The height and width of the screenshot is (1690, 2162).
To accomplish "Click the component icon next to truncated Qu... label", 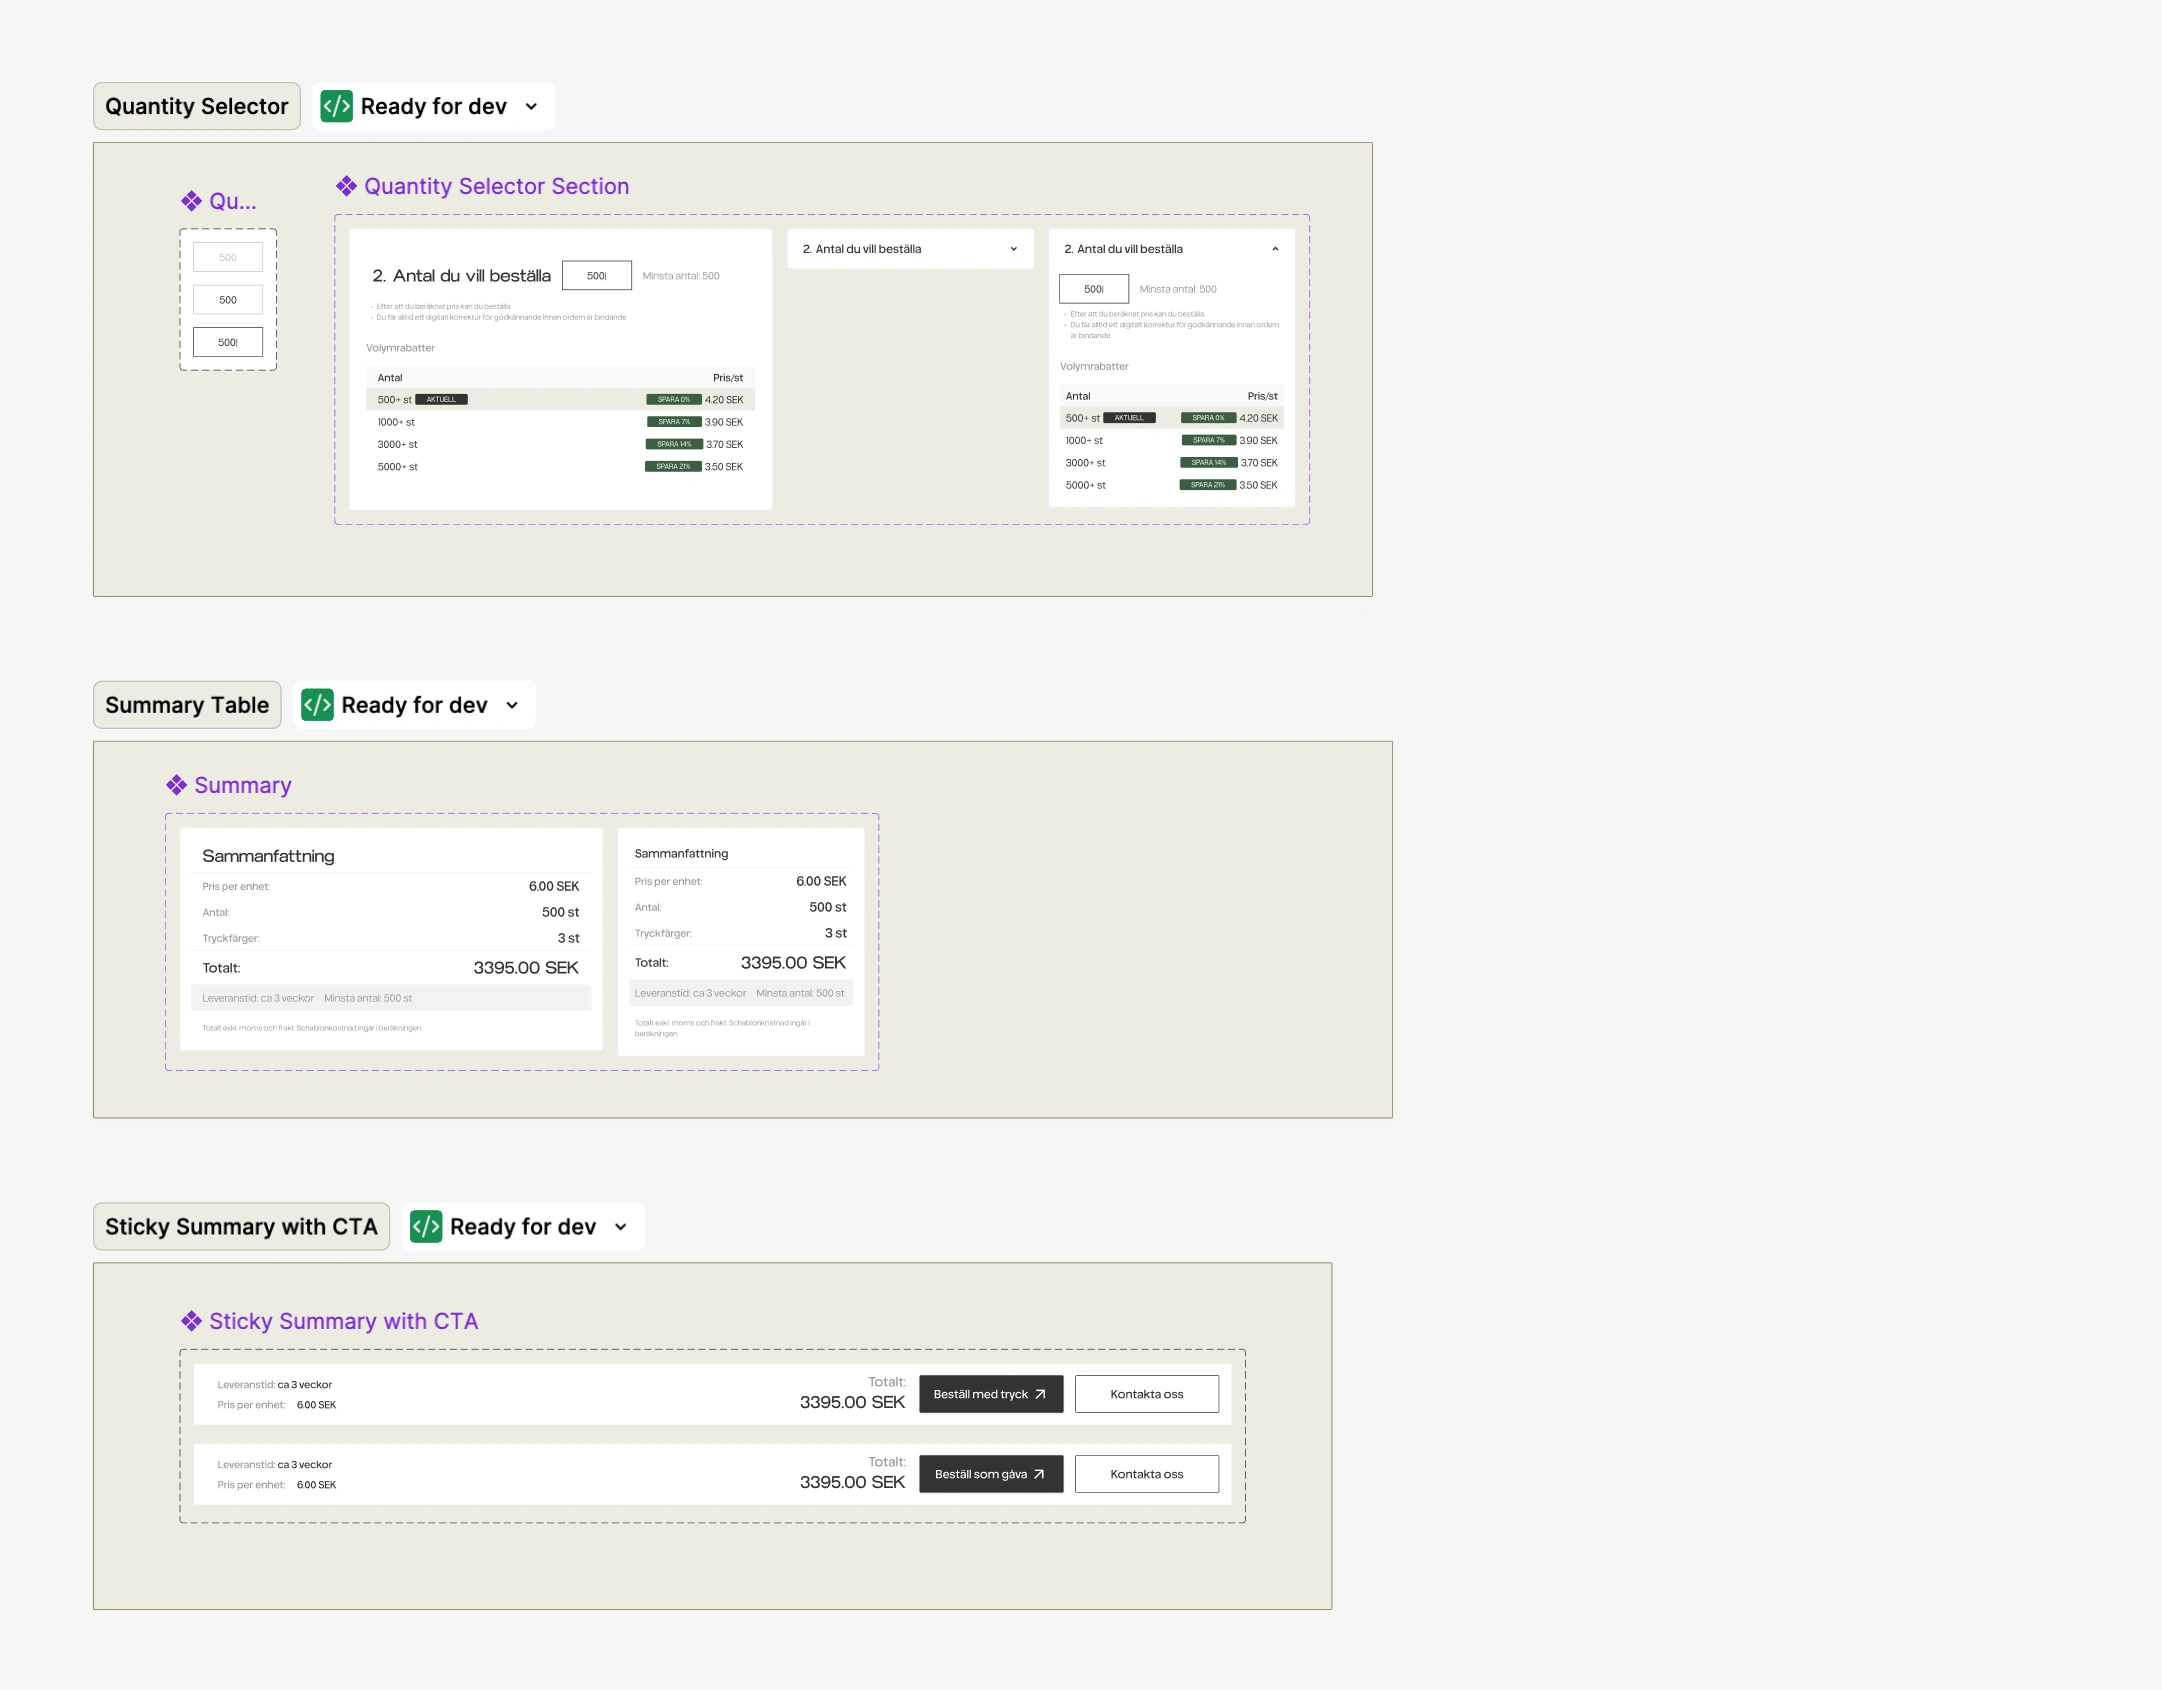I will [191, 201].
